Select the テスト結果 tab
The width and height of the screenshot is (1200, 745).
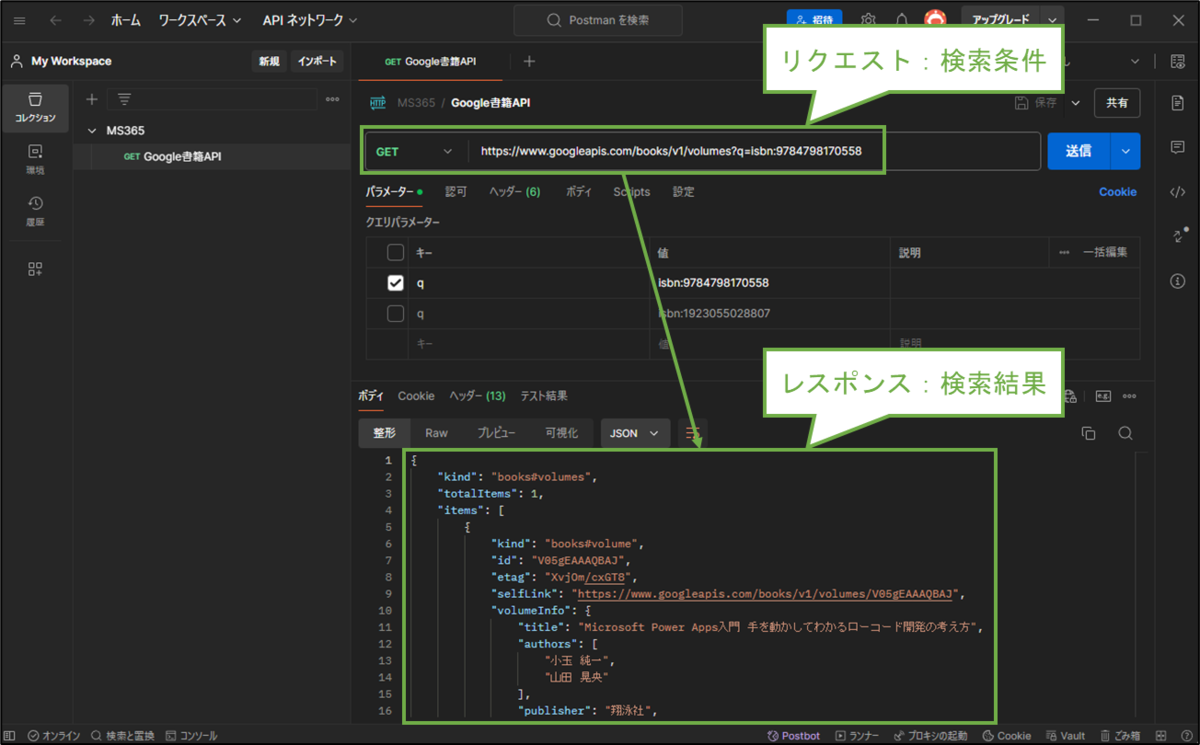tap(543, 396)
